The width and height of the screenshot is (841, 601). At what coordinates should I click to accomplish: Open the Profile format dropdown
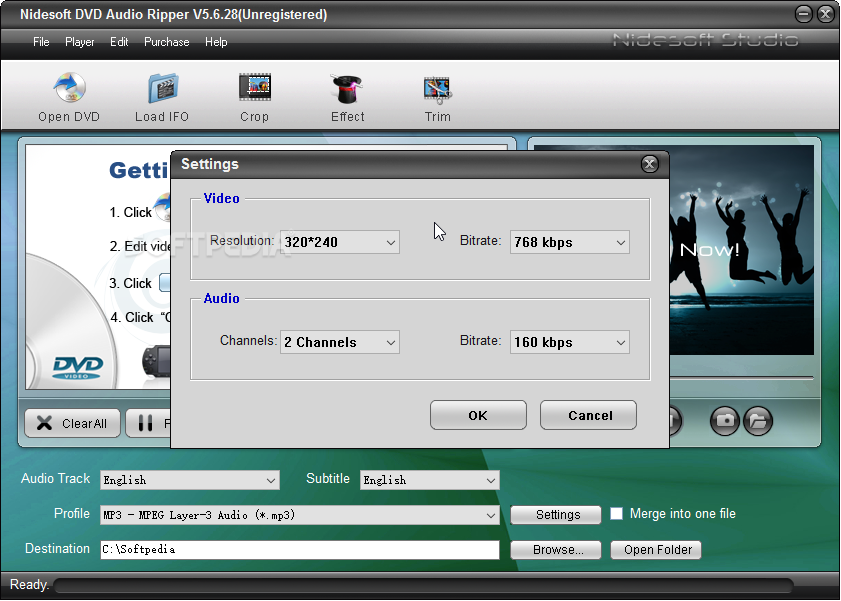[300, 515]
